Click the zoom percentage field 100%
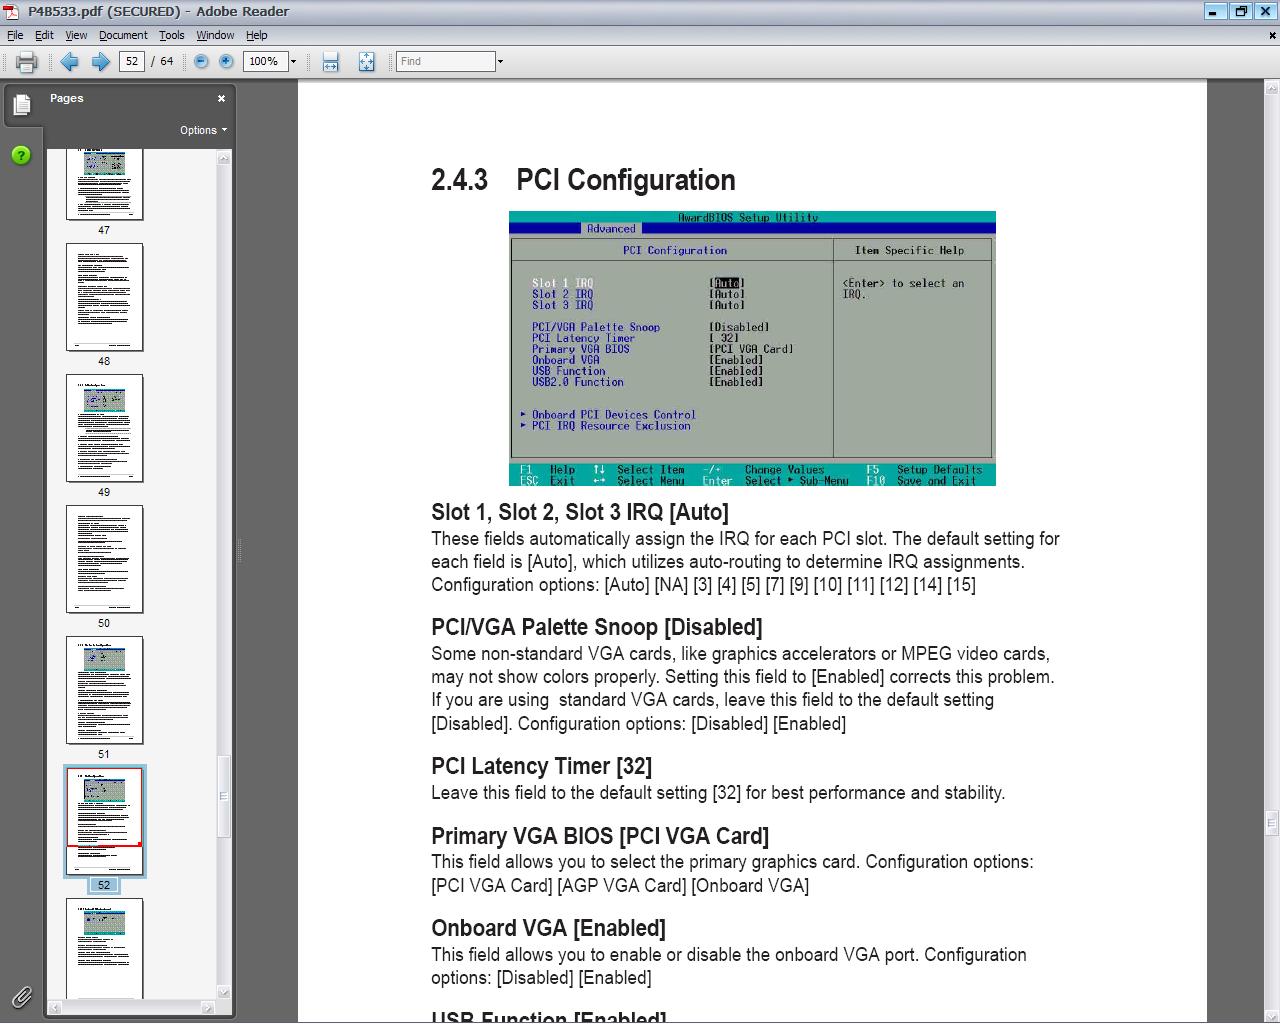Viewport: 1280px width, 1024px height. [x=266, y=62]
